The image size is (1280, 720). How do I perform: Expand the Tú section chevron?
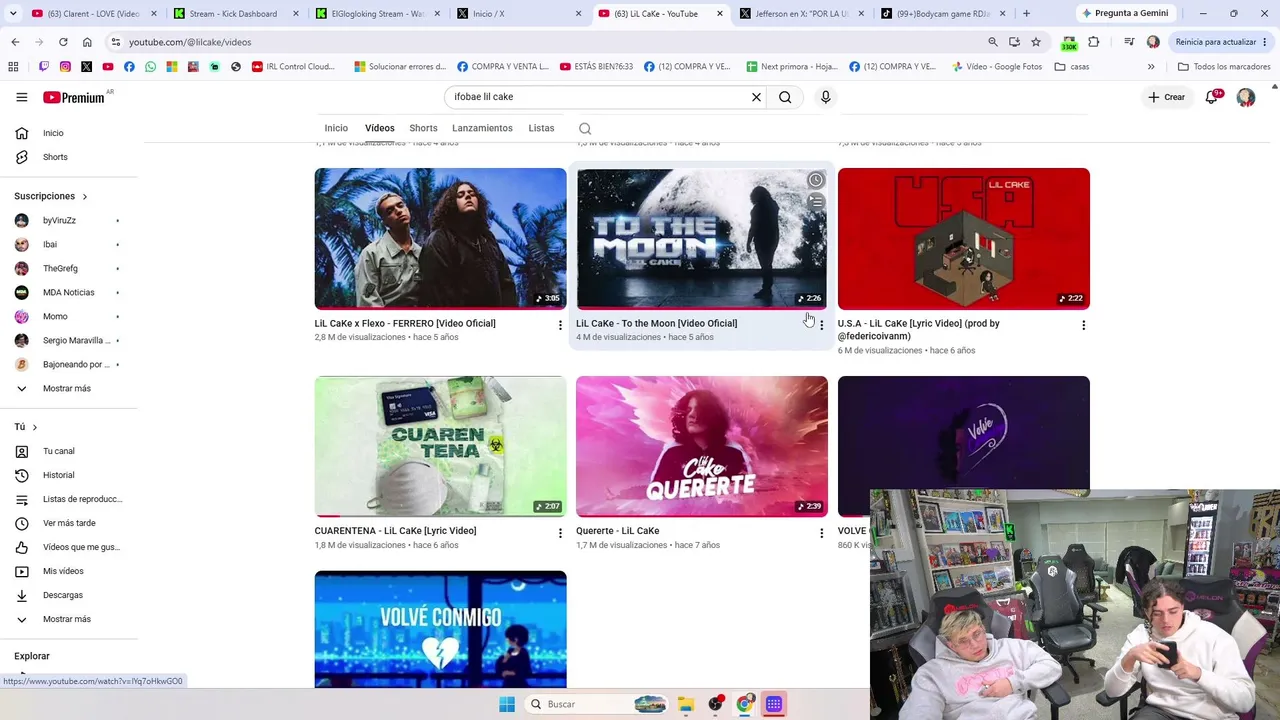click(x=35, y=427)
